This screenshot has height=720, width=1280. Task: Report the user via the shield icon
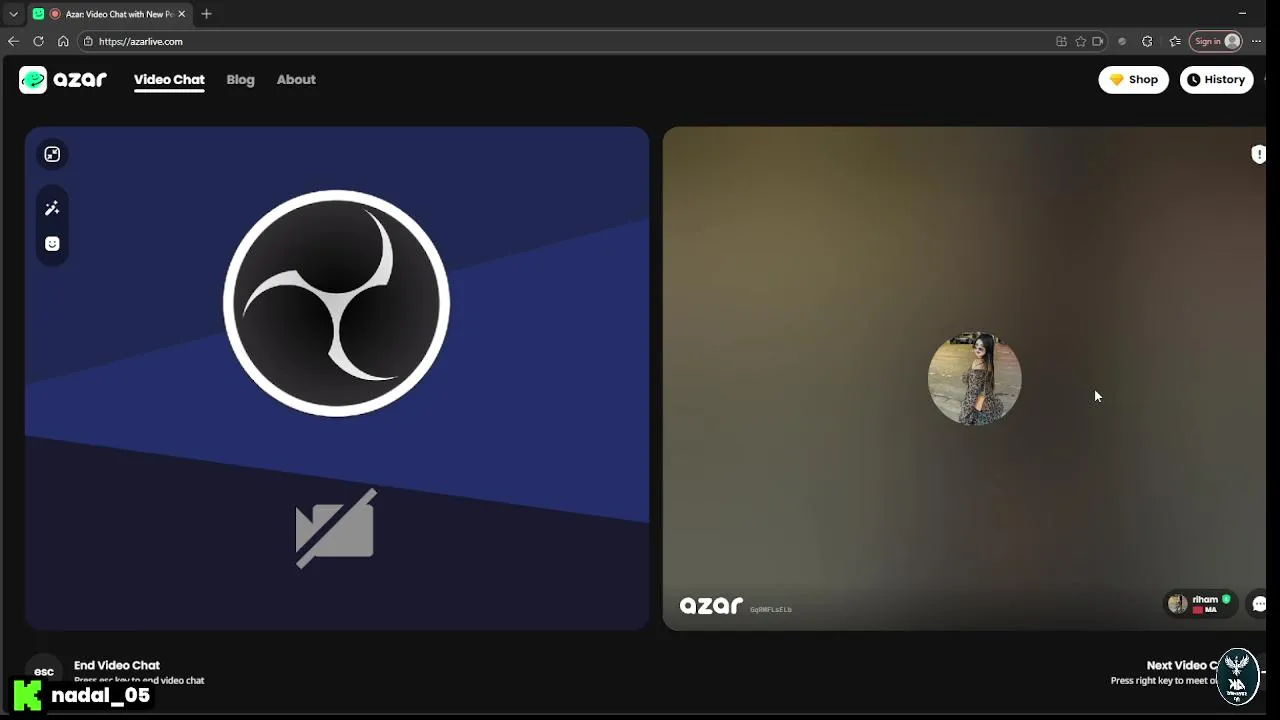point(1258,154)
